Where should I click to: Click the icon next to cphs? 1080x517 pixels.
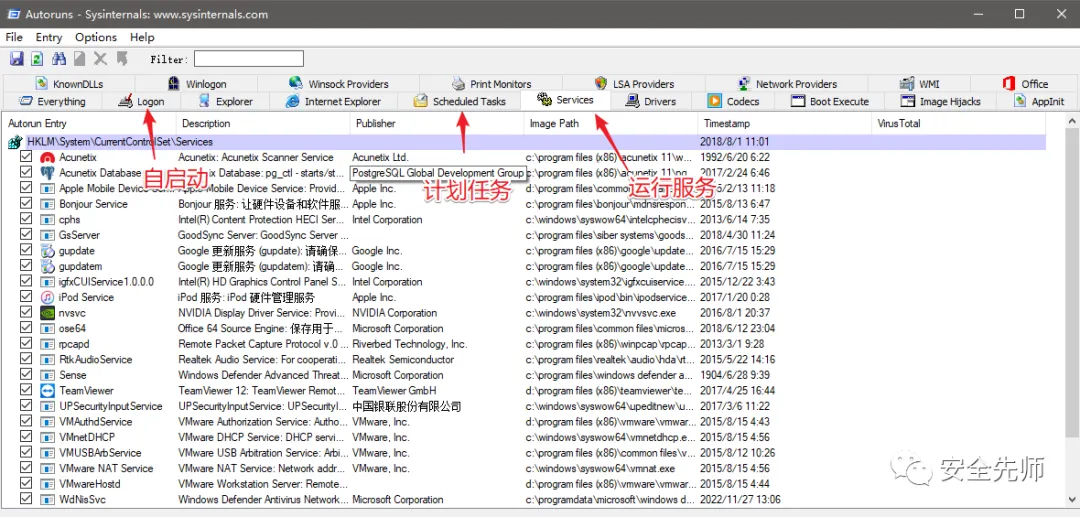pos(48,220)
